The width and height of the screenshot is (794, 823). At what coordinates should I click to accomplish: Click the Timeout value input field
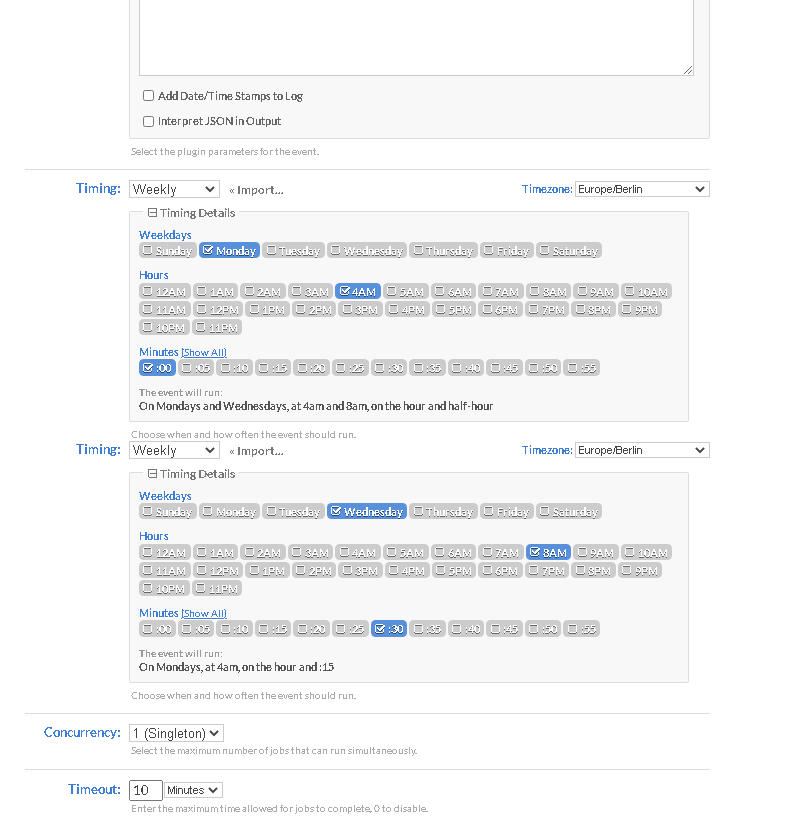coord(144,789)
